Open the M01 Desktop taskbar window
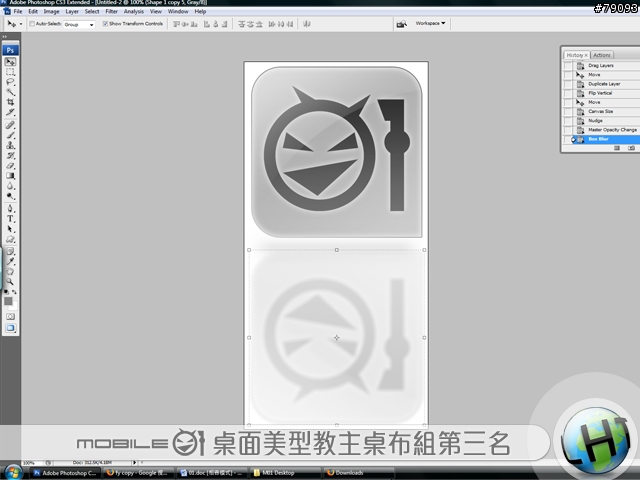 (284, 473)
